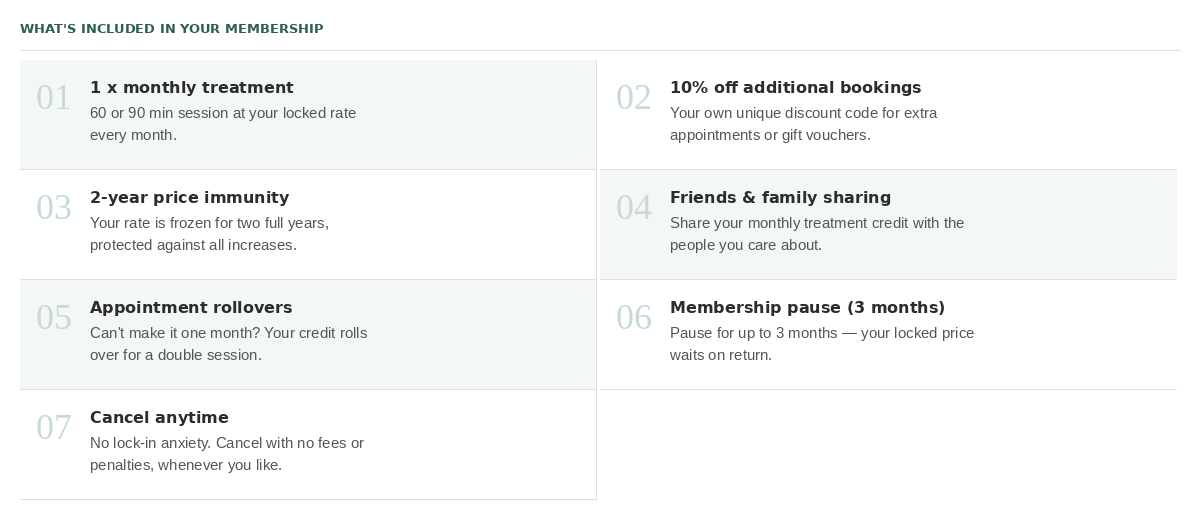Click the 01 number badge
Image resolution: width=1200 pixels, height=520 pixels.
coord(54,98)
